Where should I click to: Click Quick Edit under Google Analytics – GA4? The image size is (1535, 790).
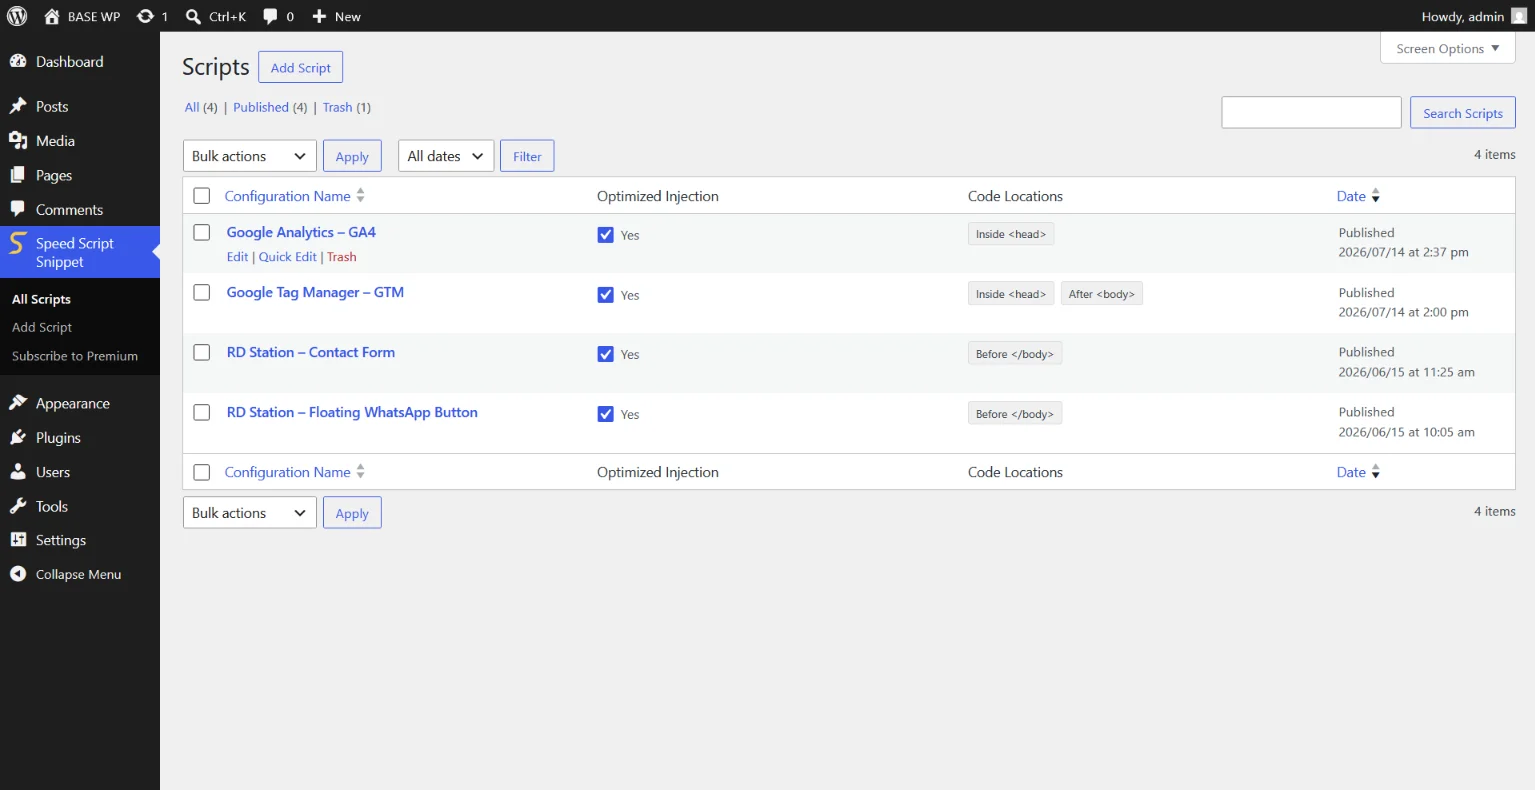[x=288, y=257]
